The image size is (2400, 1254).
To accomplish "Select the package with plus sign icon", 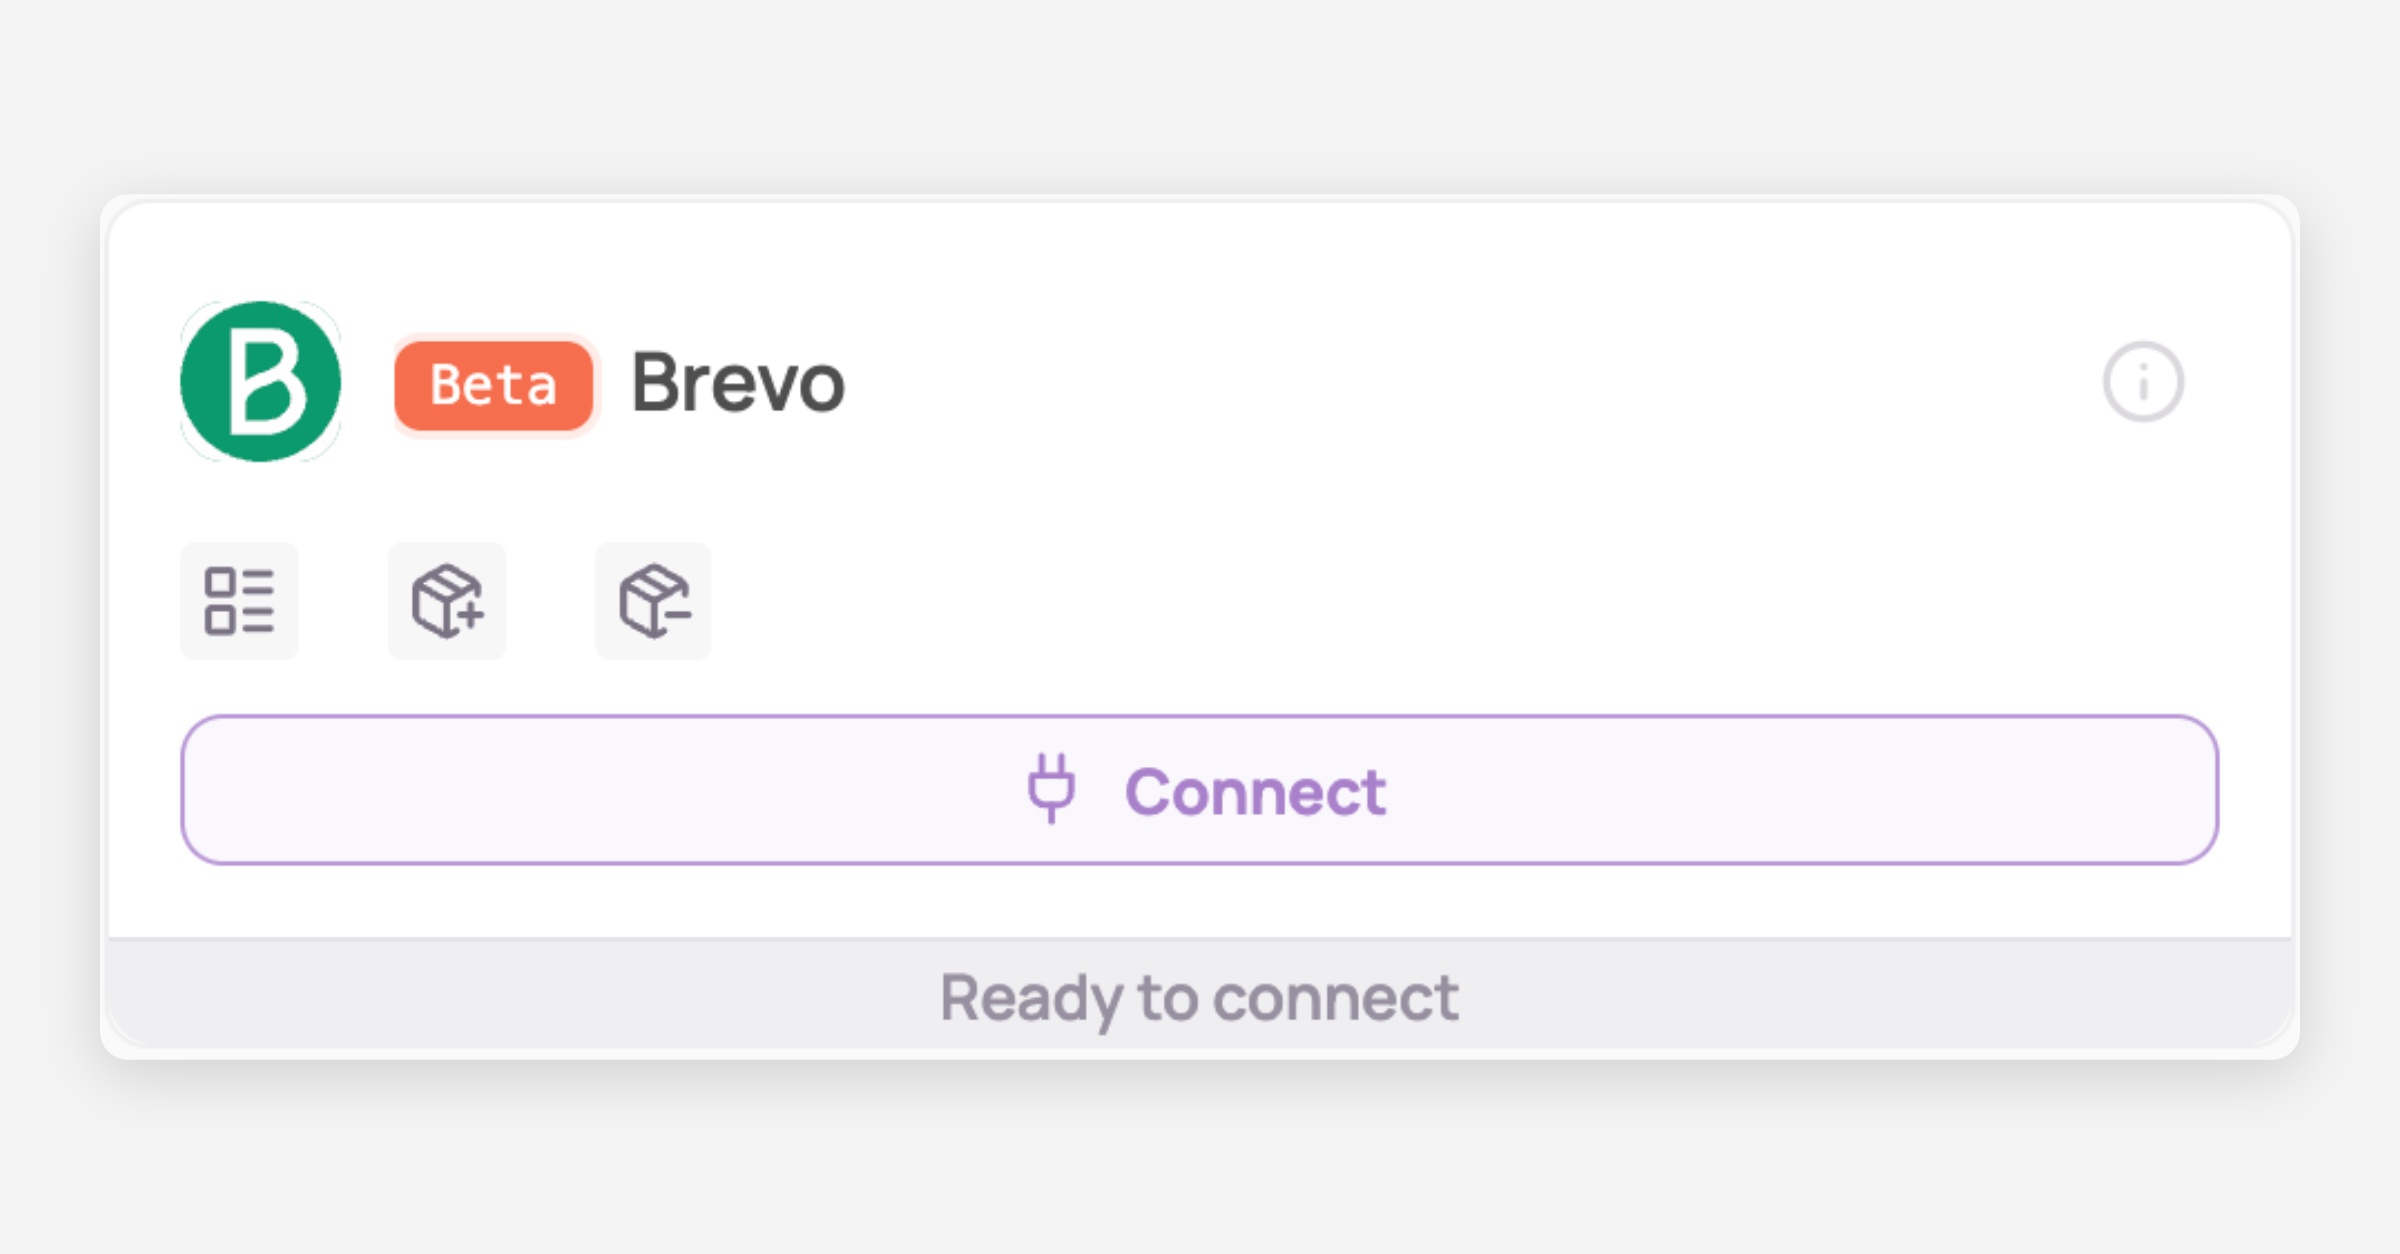I will pyautogui.click(x=447, y=601).
